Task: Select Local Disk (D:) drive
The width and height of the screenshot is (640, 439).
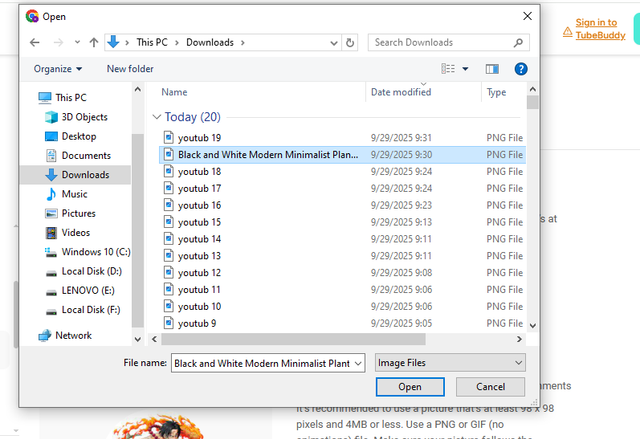Action: [83, 271]
